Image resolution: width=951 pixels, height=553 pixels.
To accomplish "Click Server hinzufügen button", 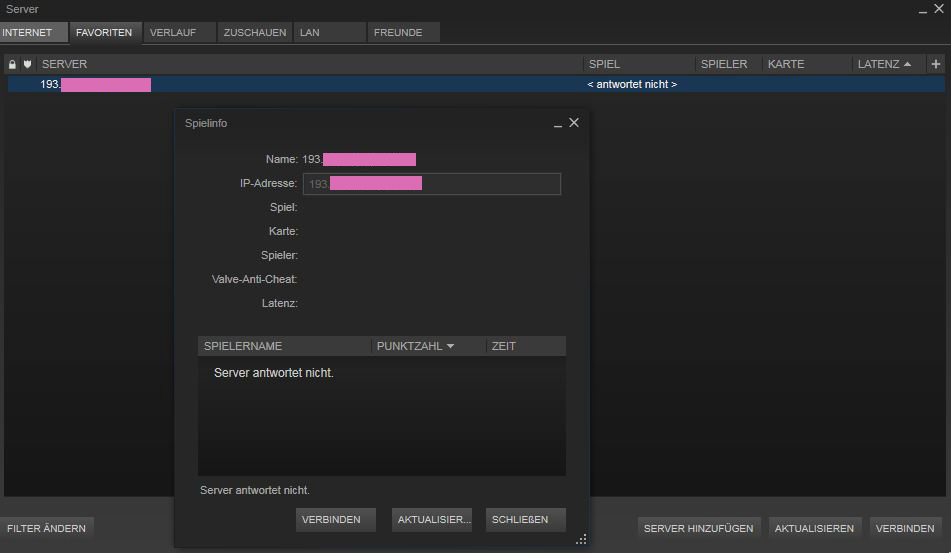I will [699, 528].
